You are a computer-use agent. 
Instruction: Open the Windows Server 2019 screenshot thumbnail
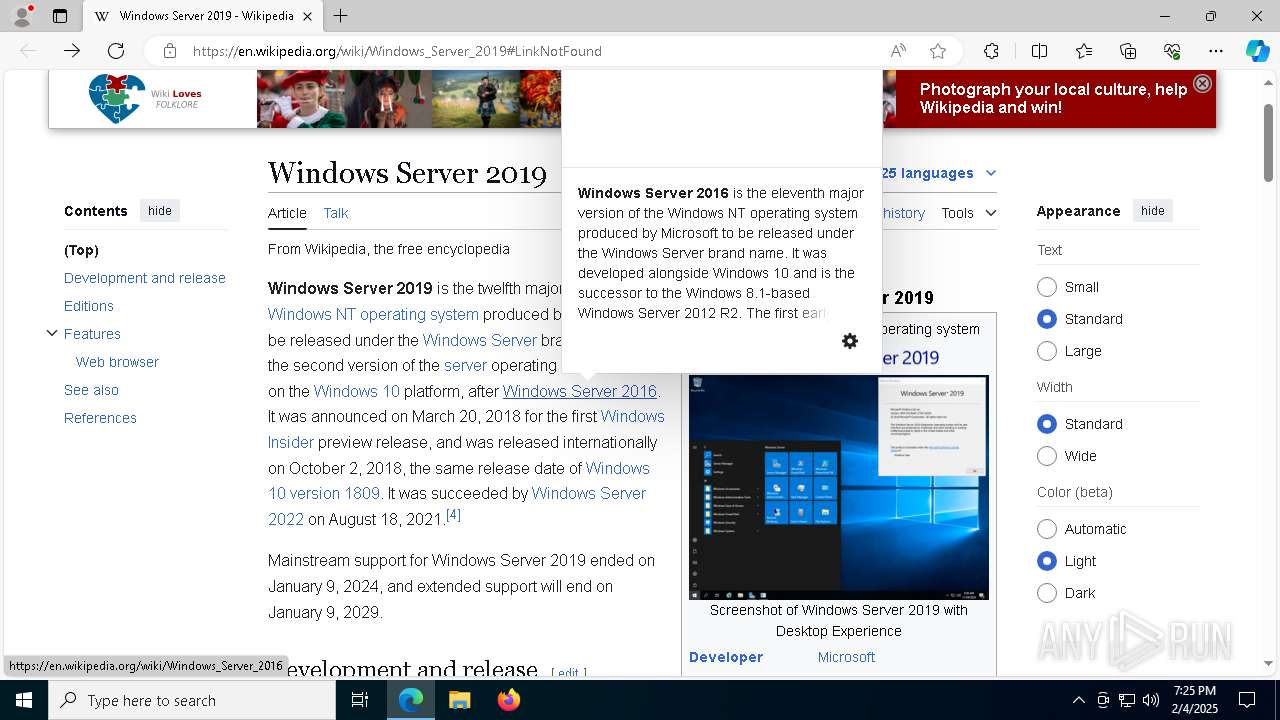pyautogui.click(x=839, y=487)
